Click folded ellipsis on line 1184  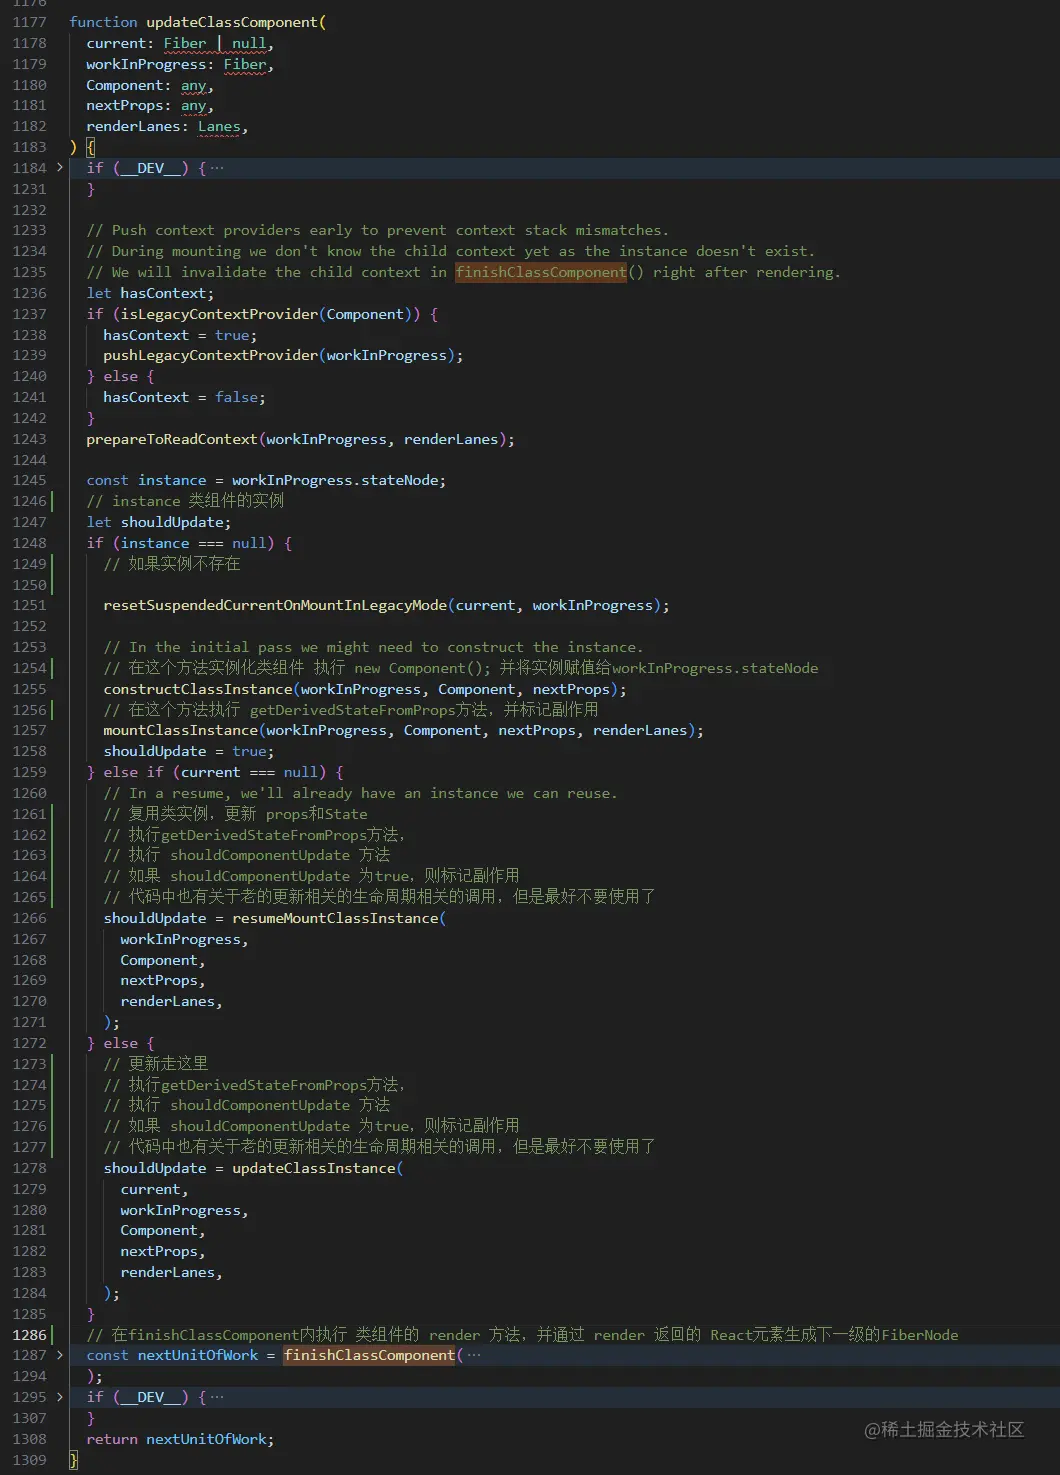(x=217, y=168)
